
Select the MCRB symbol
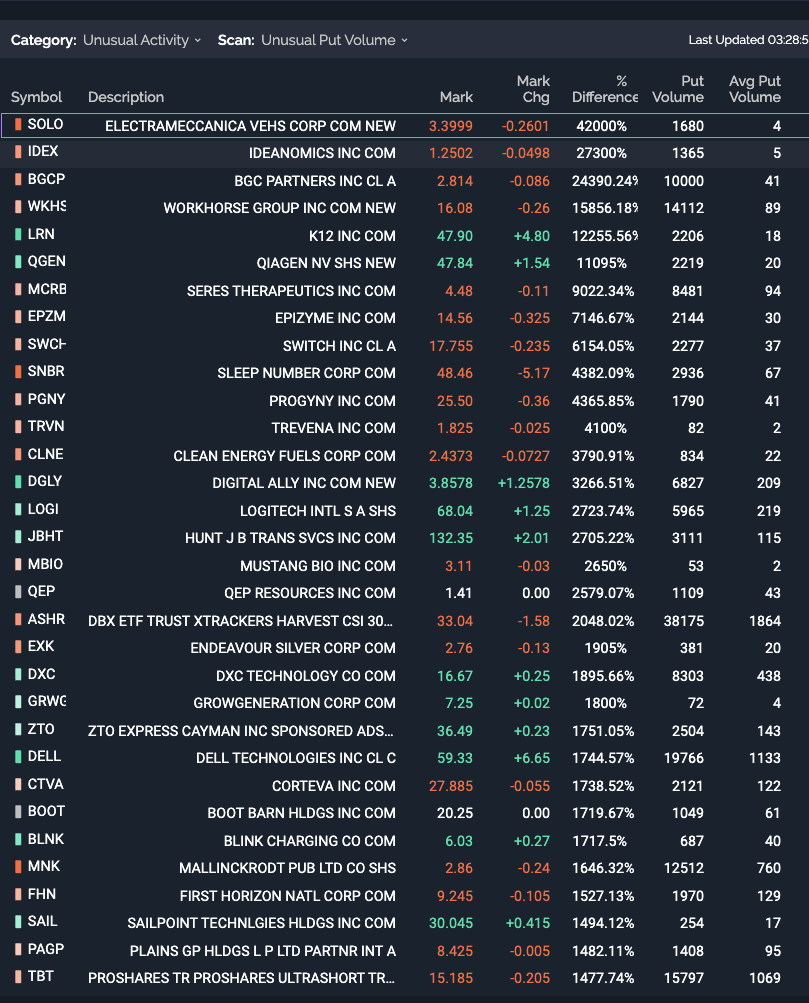pos(47,289)
